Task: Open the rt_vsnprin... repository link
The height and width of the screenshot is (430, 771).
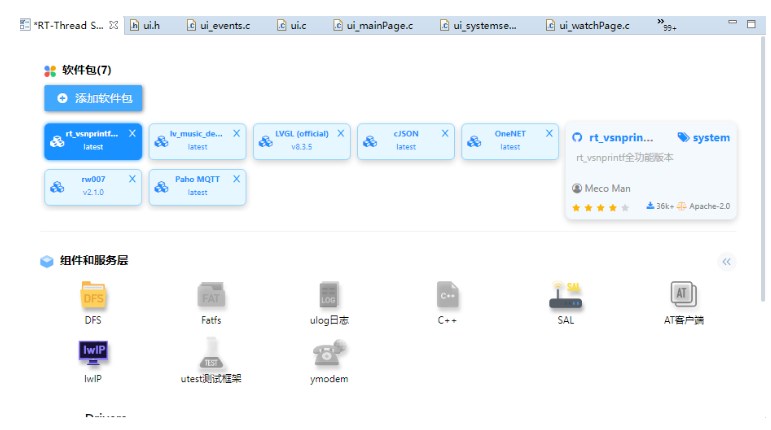Action: pyautogui.click(x=621, y=138)
